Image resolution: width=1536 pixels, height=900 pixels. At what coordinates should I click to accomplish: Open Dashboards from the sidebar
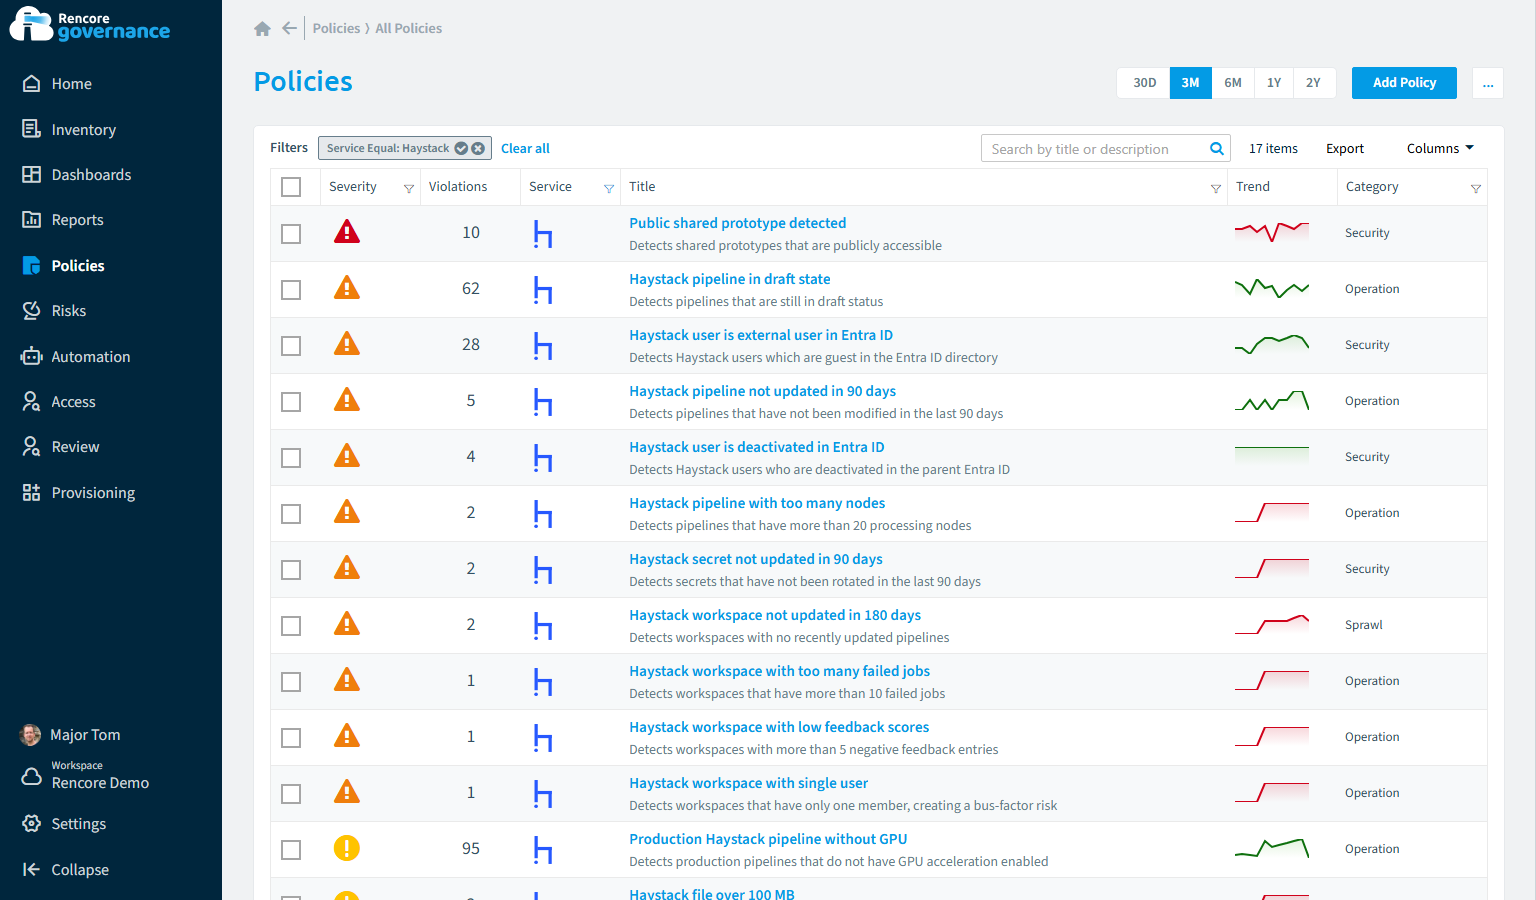click(x=77, y=175)
